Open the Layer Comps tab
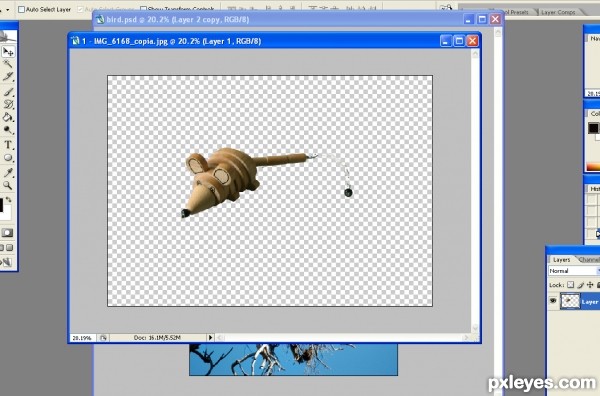The image size is (600, 396). point(558,12)
